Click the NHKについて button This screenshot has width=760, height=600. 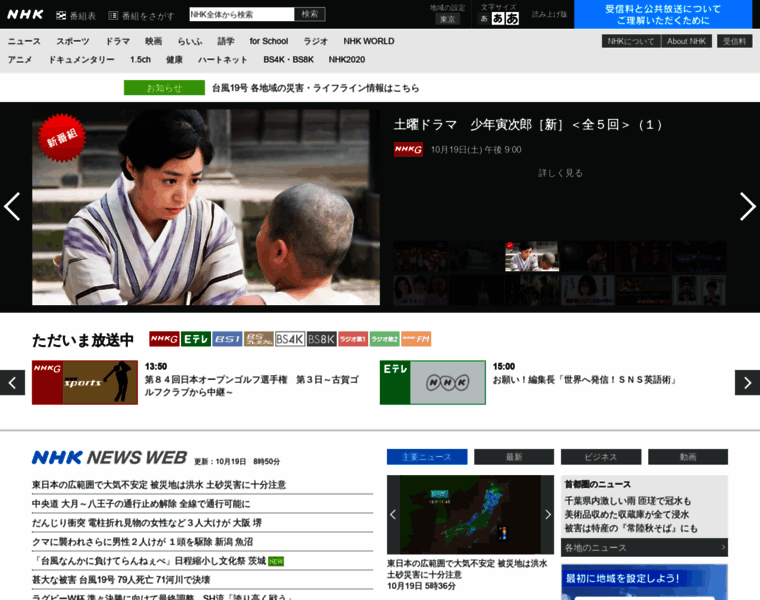pyautogui.click(x=631, y=41)
